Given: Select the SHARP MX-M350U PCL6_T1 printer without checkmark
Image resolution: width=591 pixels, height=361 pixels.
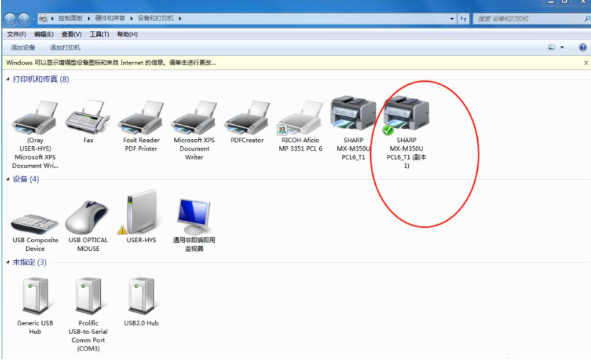Looking at the screenshot, I should point(353,113).
